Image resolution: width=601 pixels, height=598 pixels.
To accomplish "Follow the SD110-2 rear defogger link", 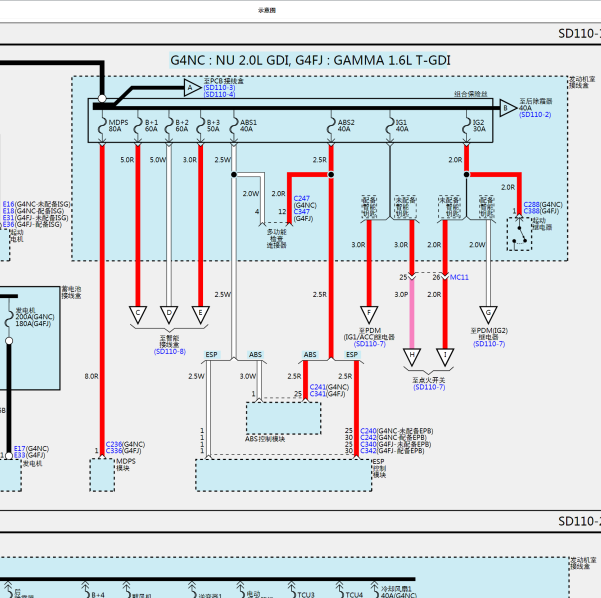I will point(535,115).
